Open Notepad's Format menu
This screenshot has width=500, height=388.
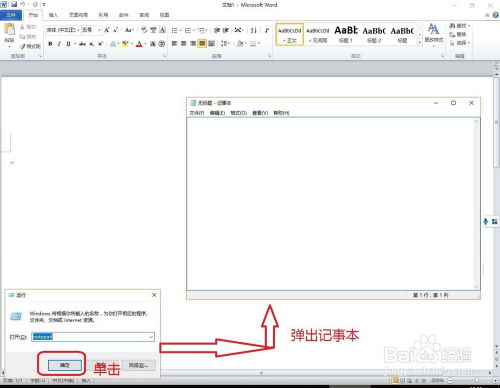(x=239, y=113)
